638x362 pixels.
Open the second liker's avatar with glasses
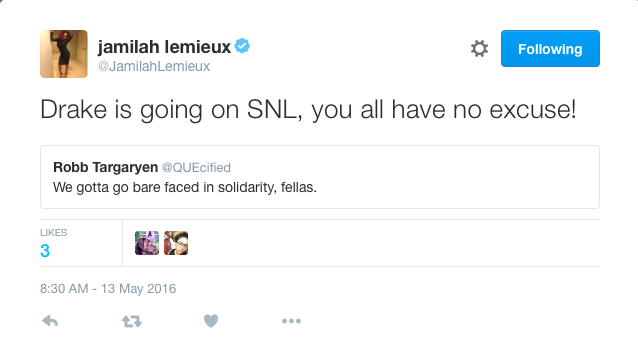(x=176, y=243)
